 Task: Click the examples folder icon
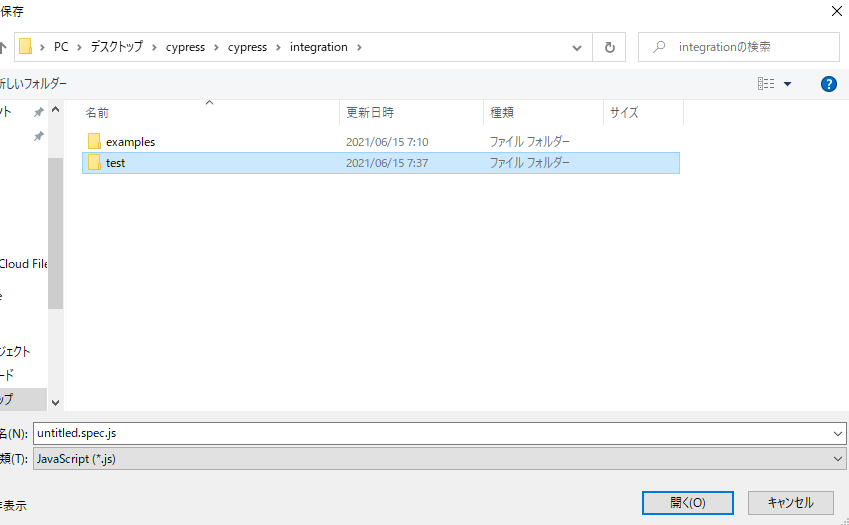click(x=94, y=141)
